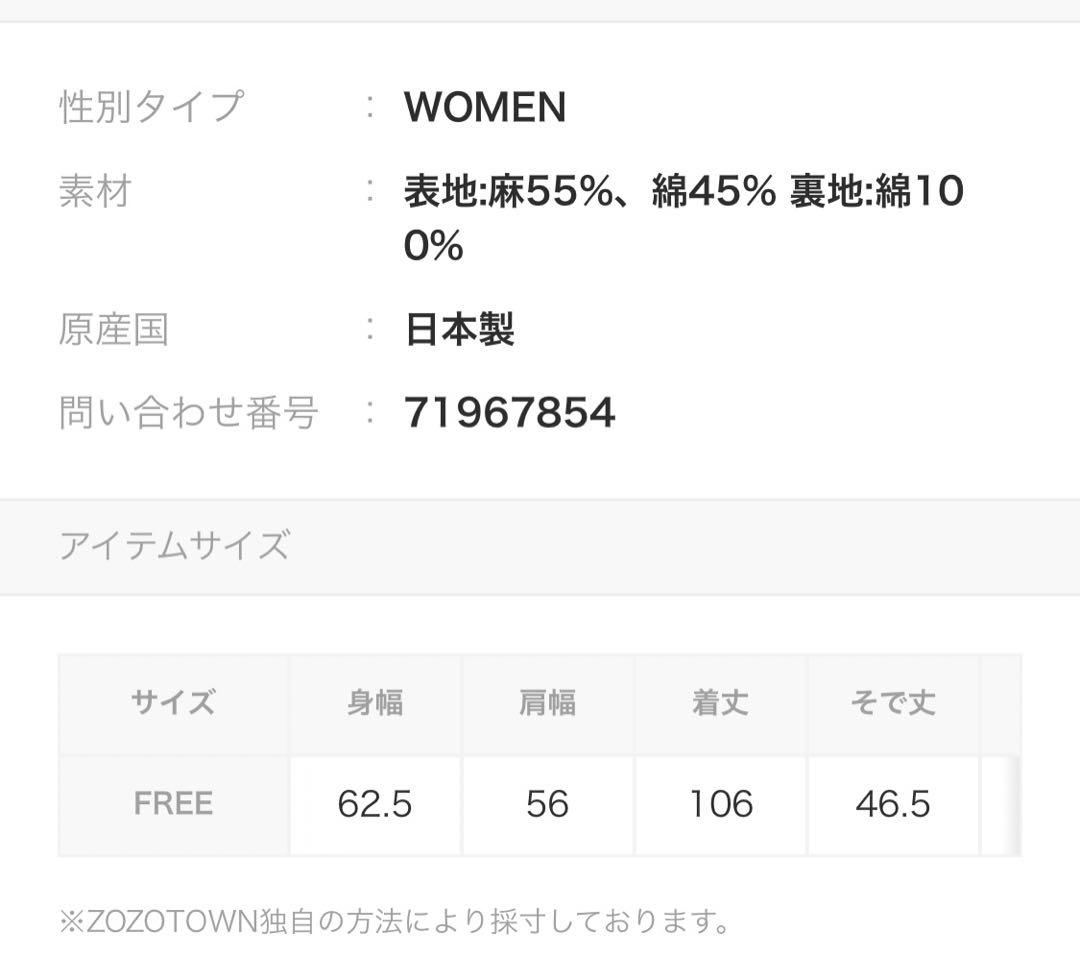Image resolution: width=1080 pixels, height=958 pixels.
Task: Click the 106 length cell
Action: (x=720, y=804)
